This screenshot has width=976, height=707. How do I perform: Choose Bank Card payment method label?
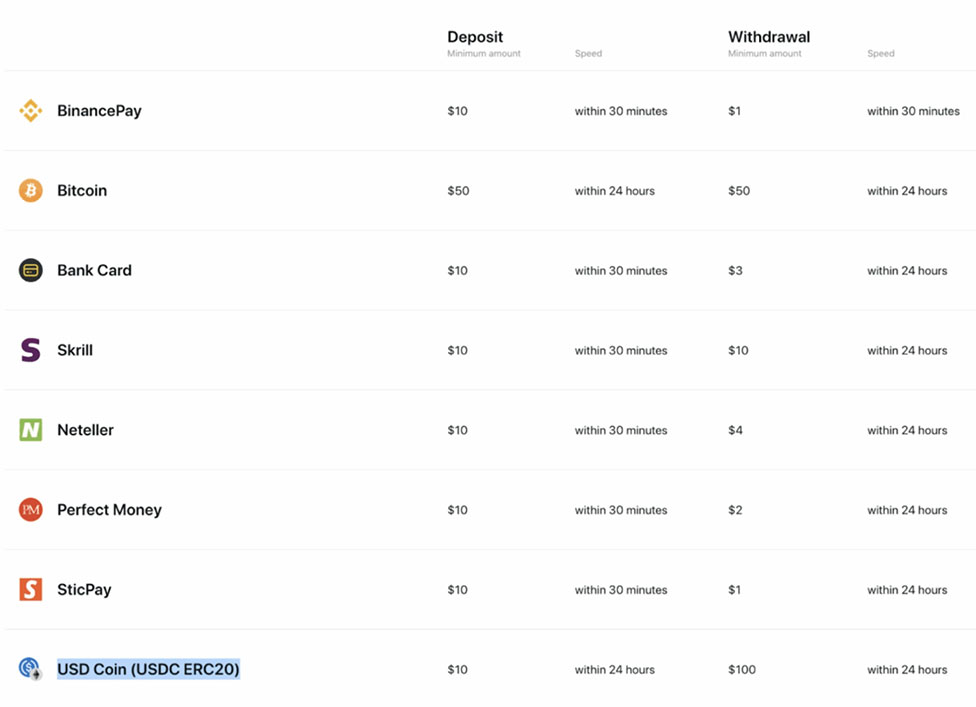click(x=94, y=270)
